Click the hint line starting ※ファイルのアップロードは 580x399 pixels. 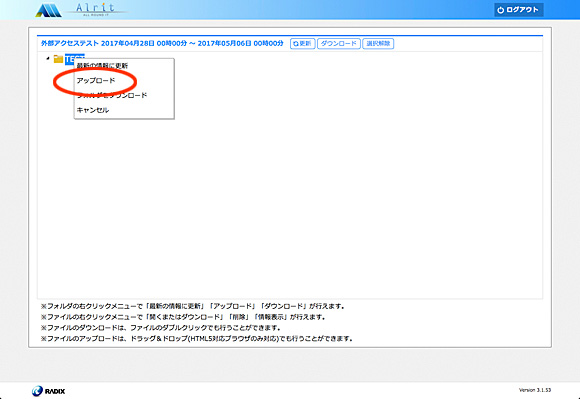(197, 338)
